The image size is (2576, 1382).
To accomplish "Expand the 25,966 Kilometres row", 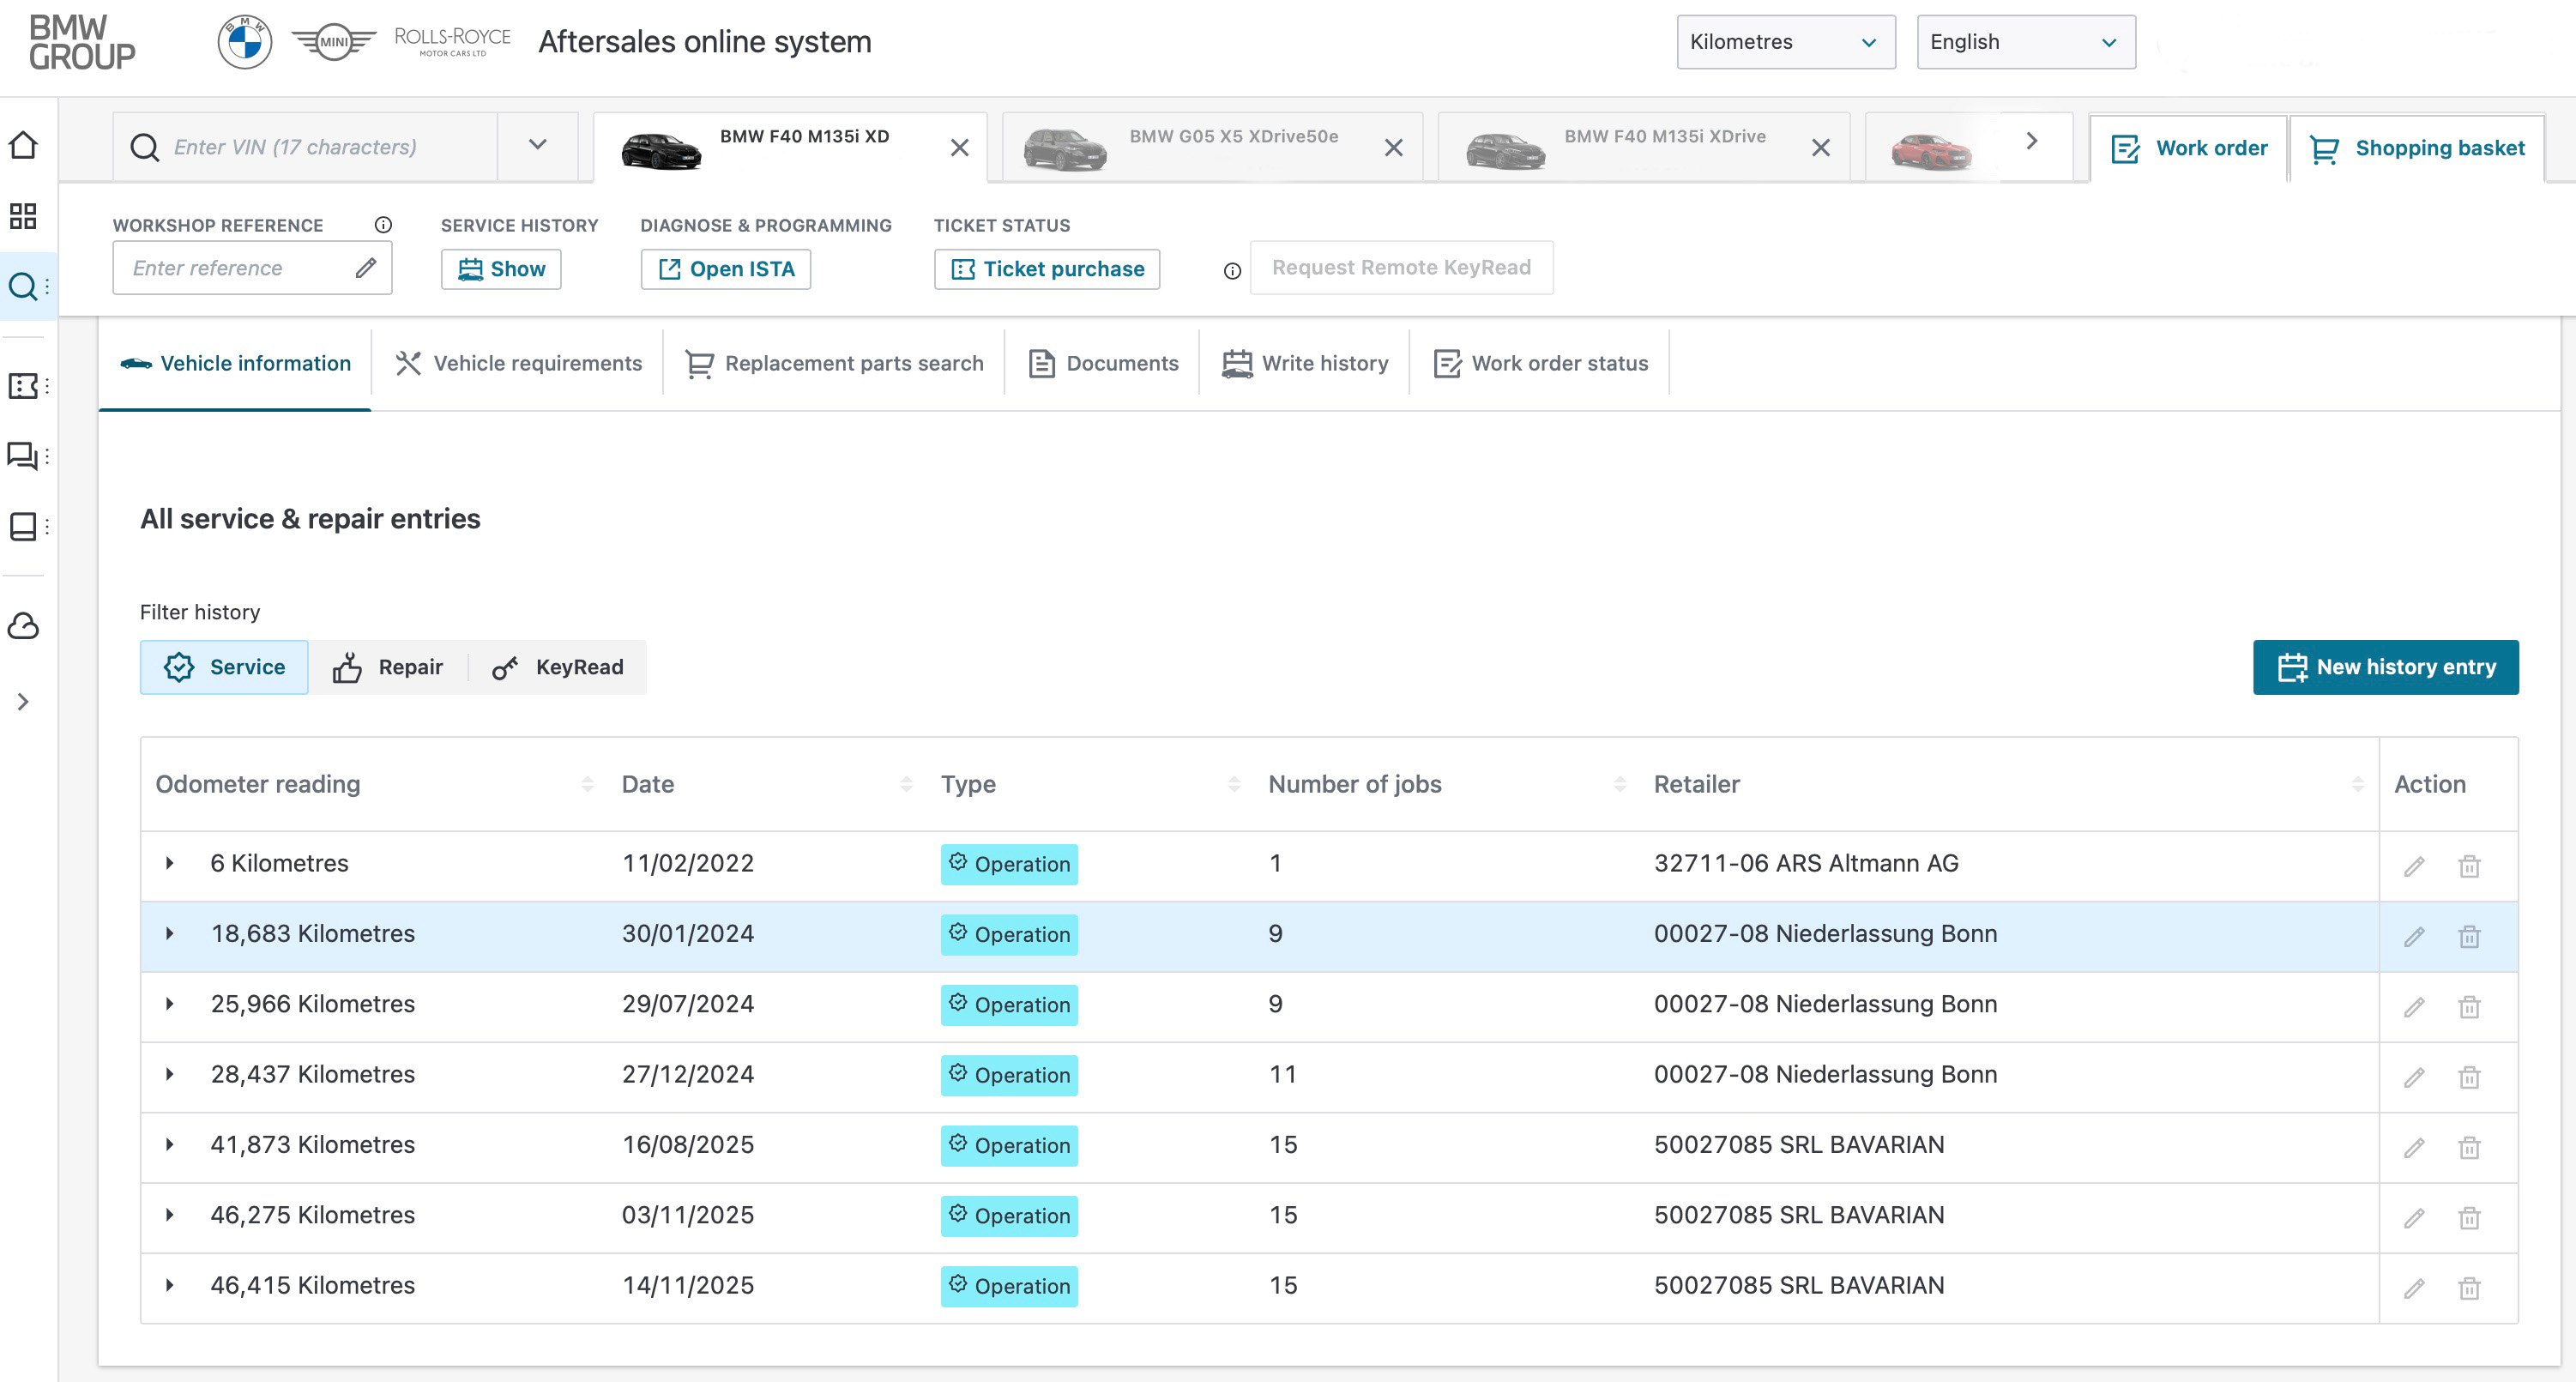I will (x=170, y=1004).
